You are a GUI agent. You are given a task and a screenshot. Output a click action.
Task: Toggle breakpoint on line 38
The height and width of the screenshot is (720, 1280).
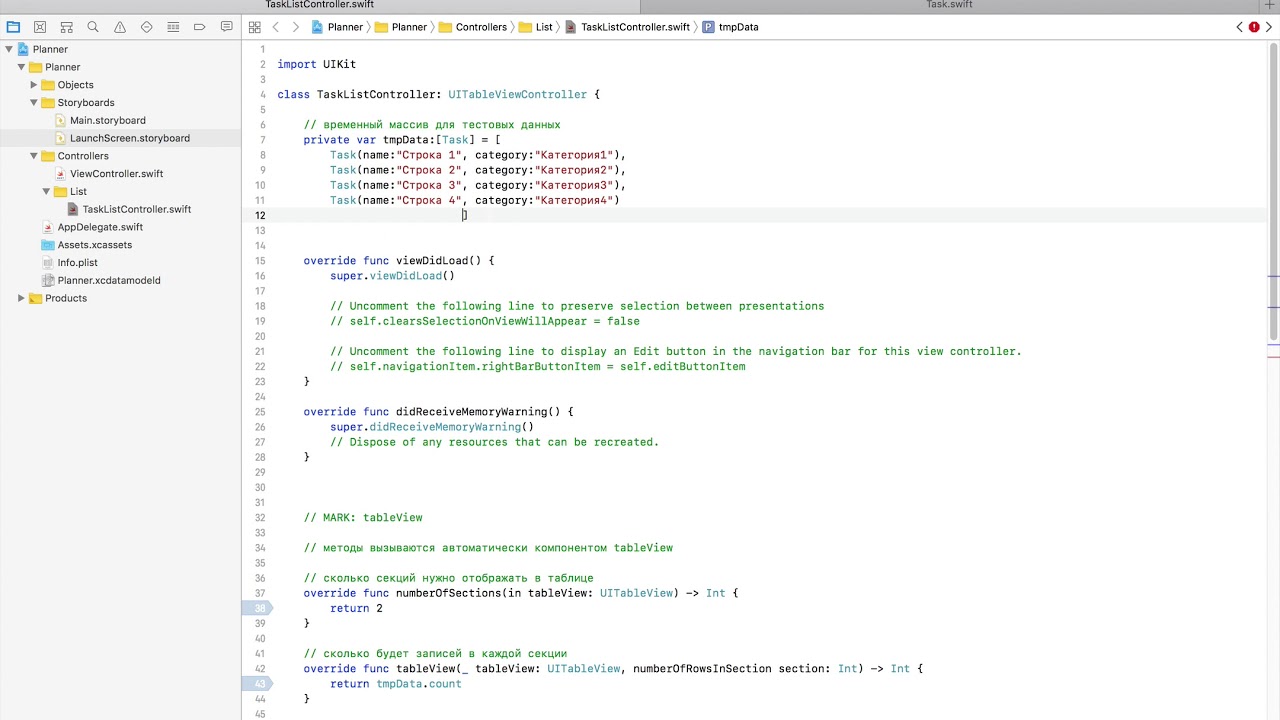pyautogui.click(x=260, y=608)
